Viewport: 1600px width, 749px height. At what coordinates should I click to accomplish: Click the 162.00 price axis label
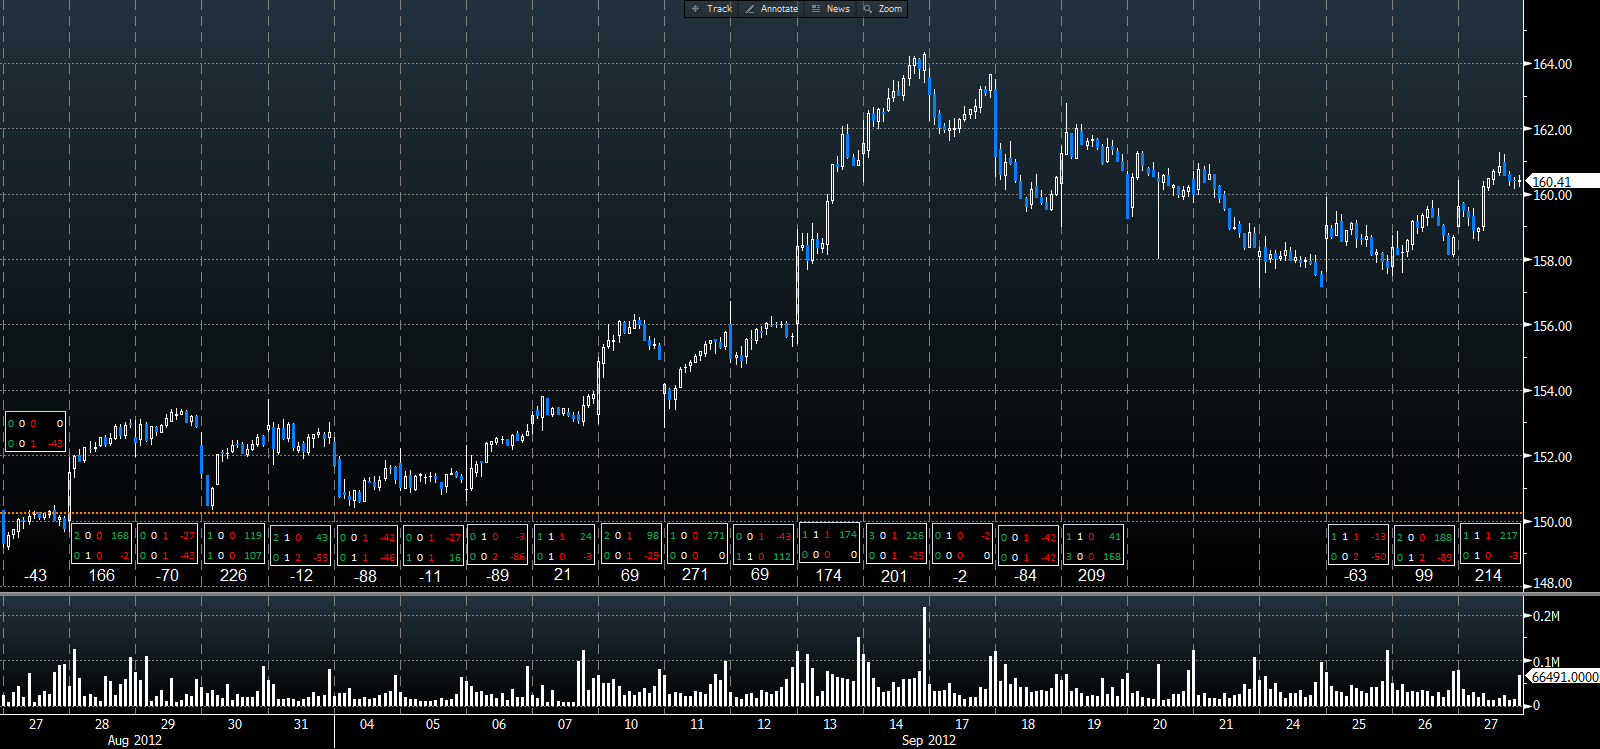point(1552,130)
